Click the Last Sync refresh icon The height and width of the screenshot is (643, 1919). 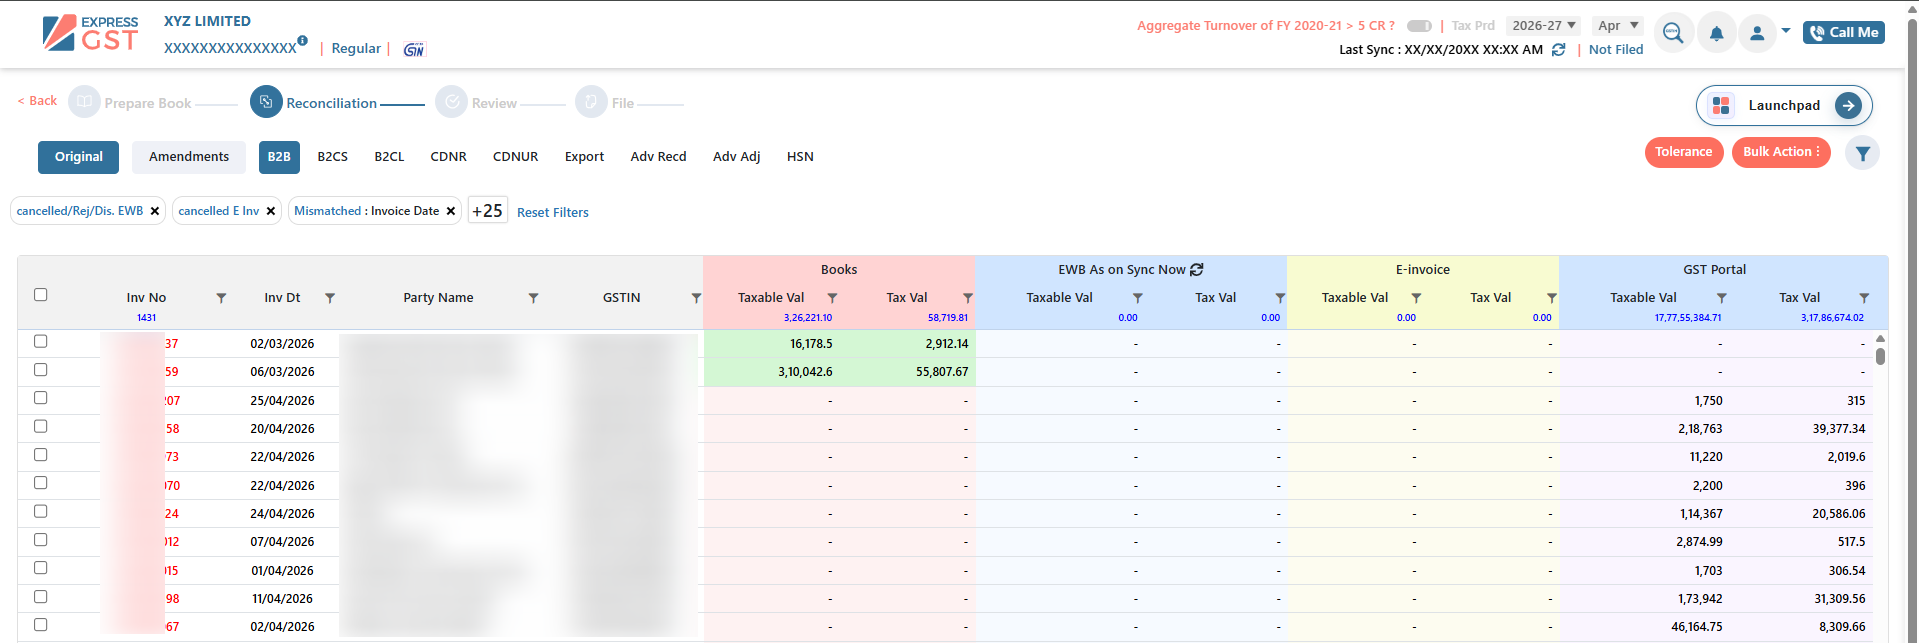[1558, 50]
